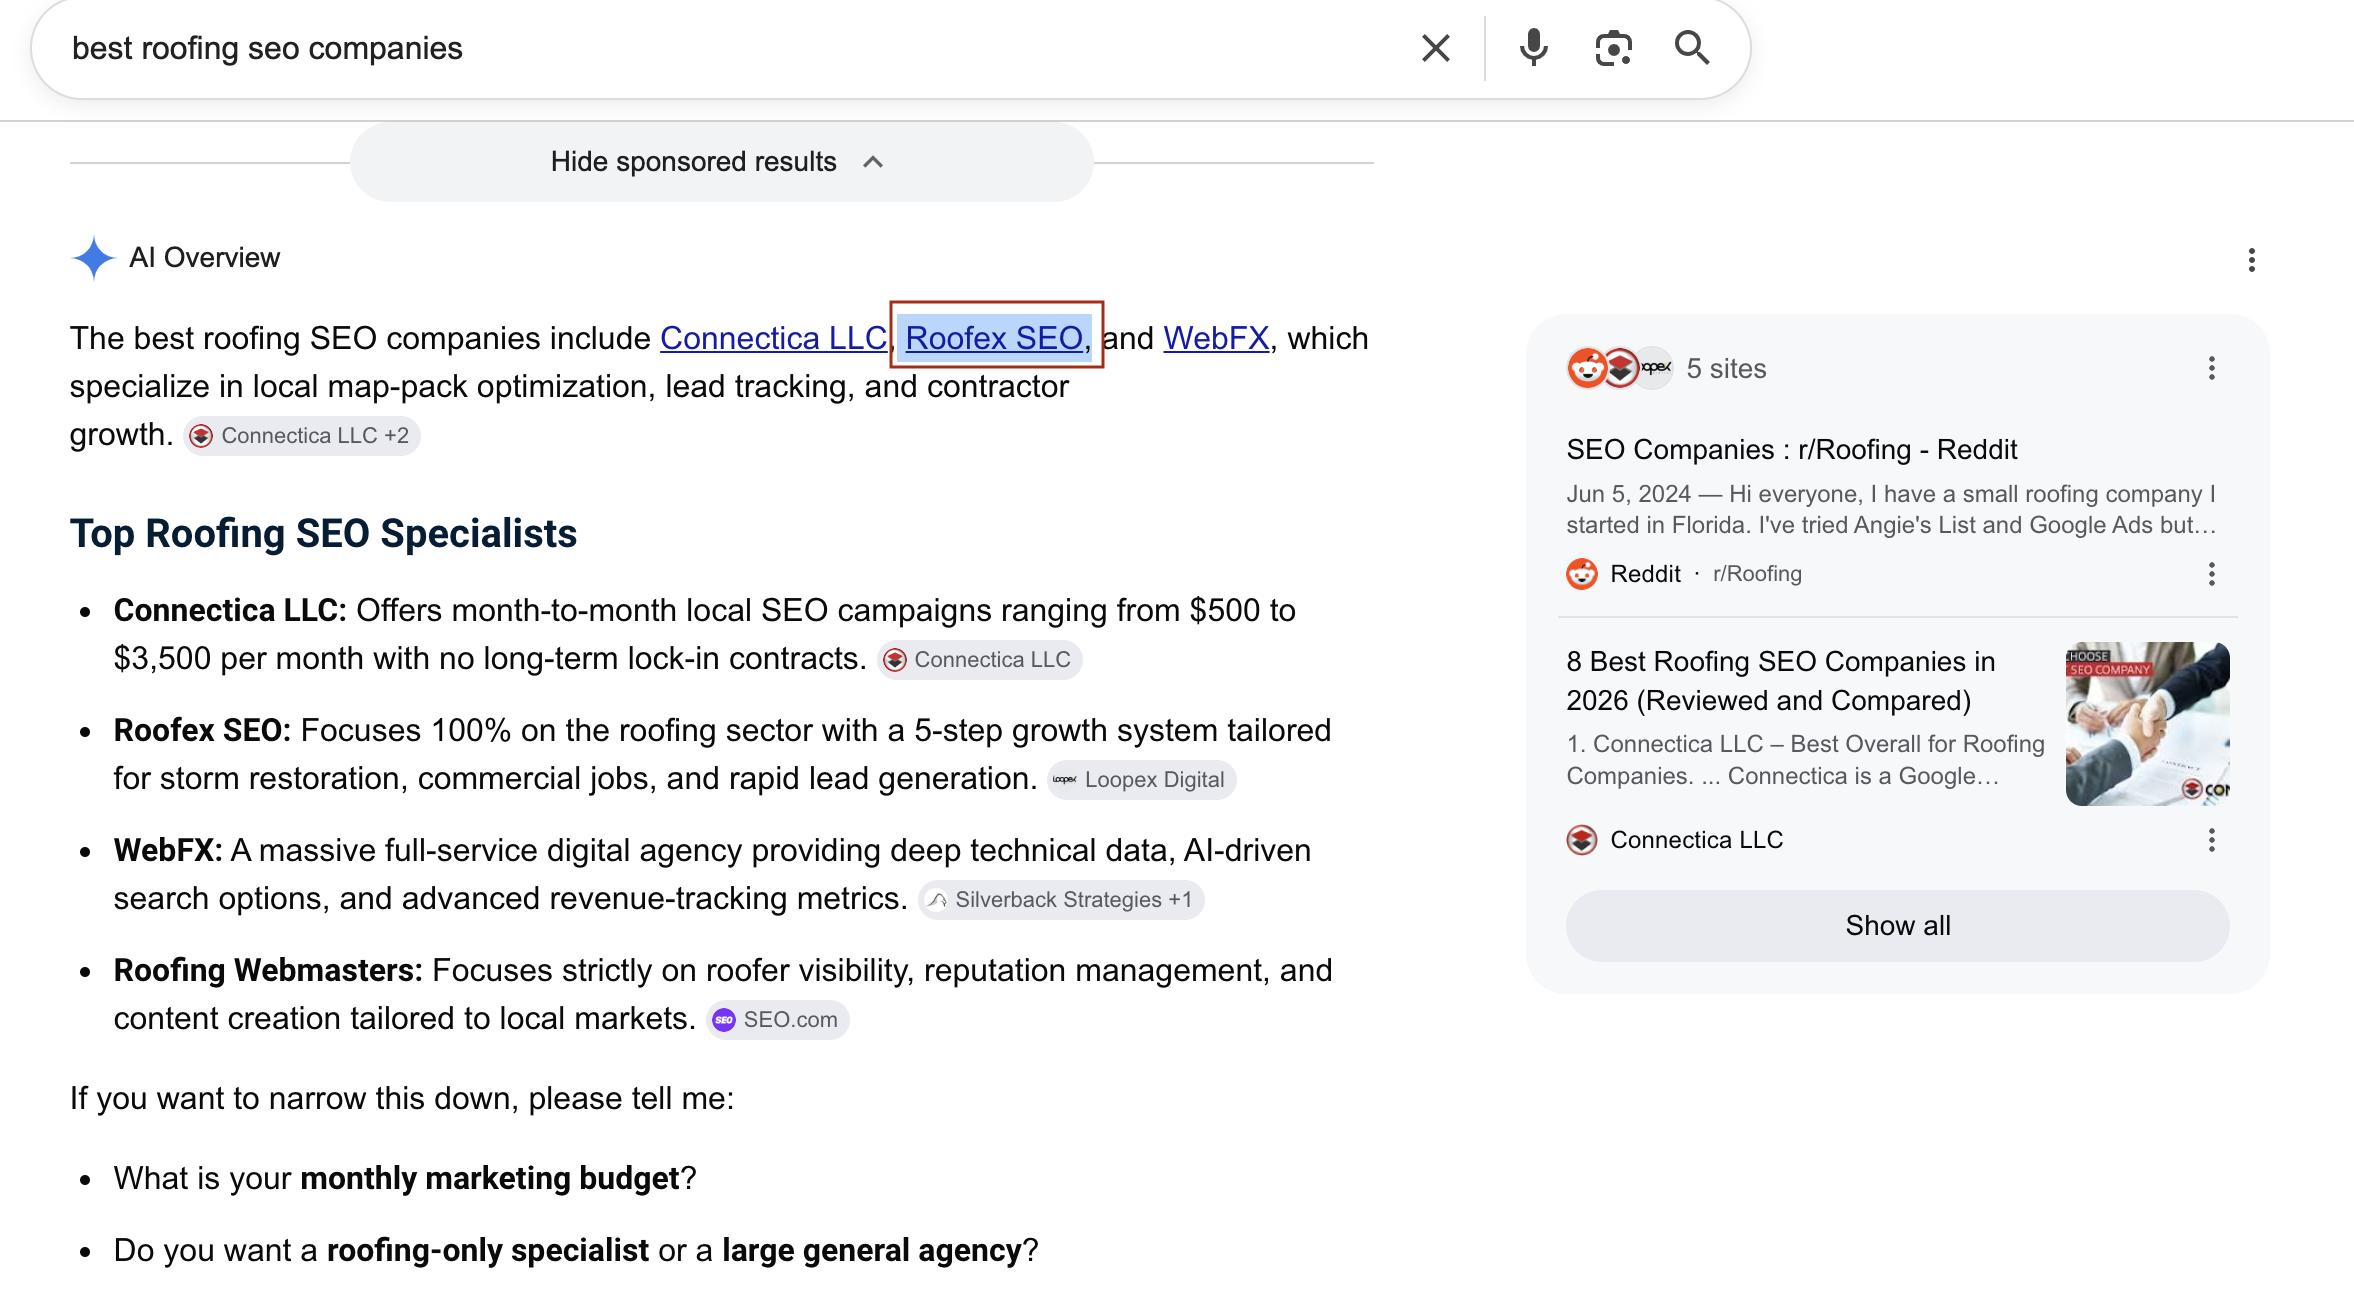The width and height of the screenshot is (2354, 1296).
Task: Click the AI Overview sparkle icon
Action: point(94,258)
